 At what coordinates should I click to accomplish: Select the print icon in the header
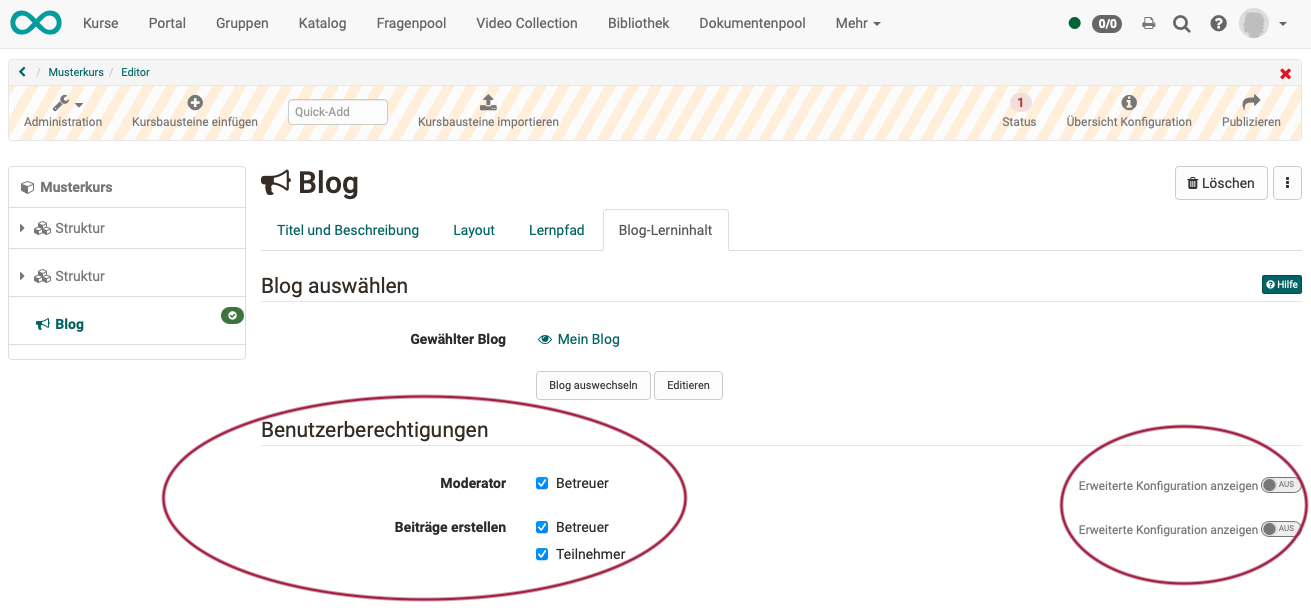1148,22
